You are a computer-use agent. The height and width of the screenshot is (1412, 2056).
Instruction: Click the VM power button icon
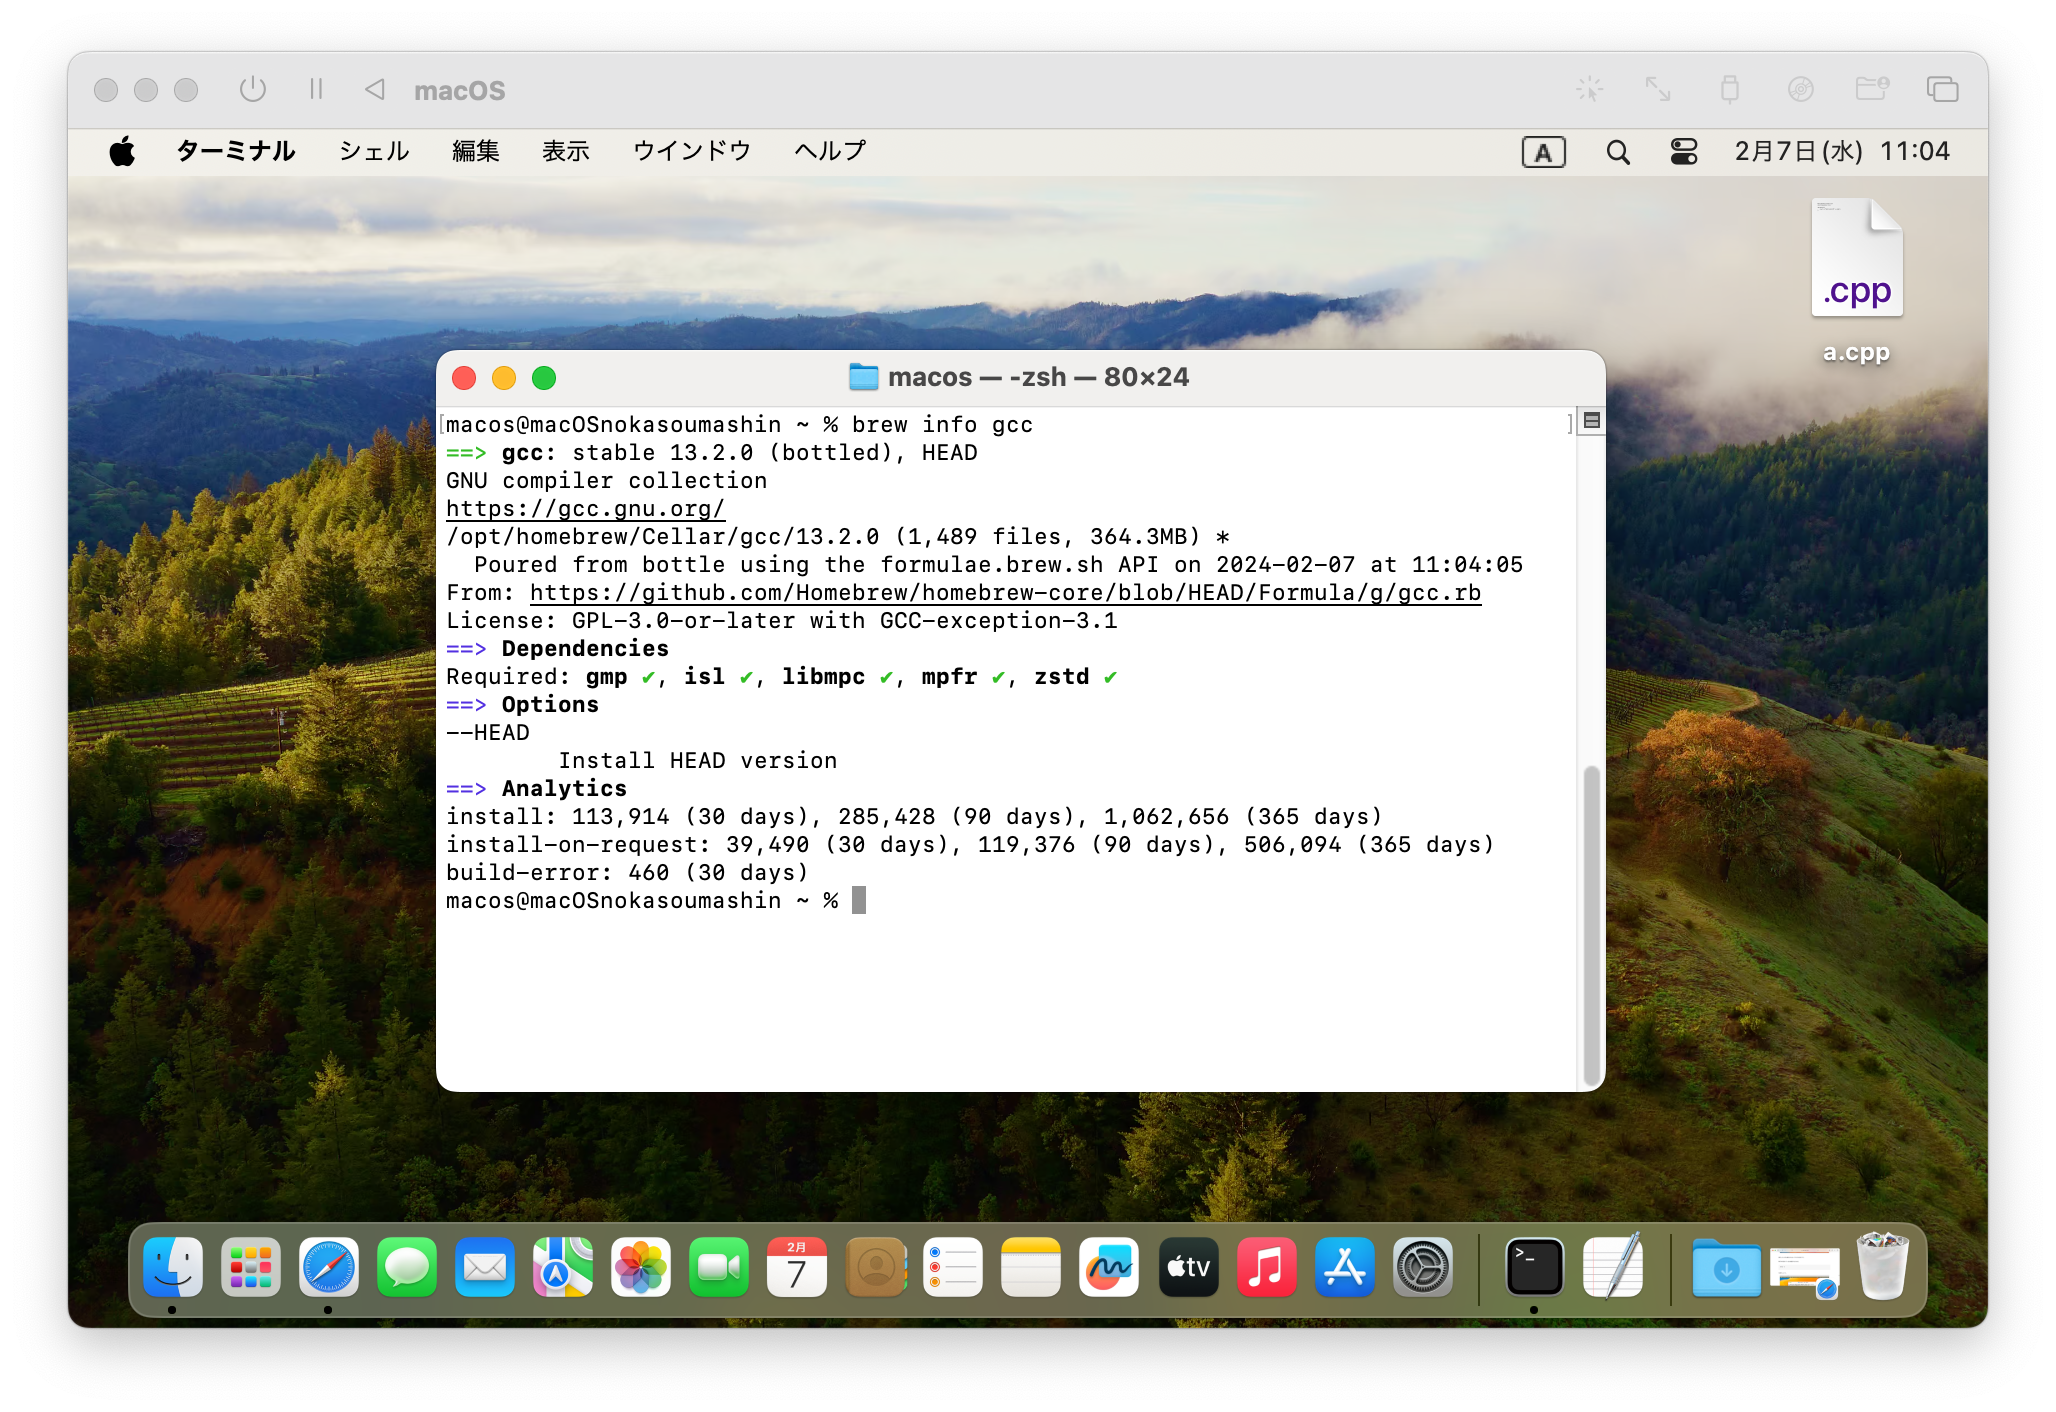[x=253, y=90]
